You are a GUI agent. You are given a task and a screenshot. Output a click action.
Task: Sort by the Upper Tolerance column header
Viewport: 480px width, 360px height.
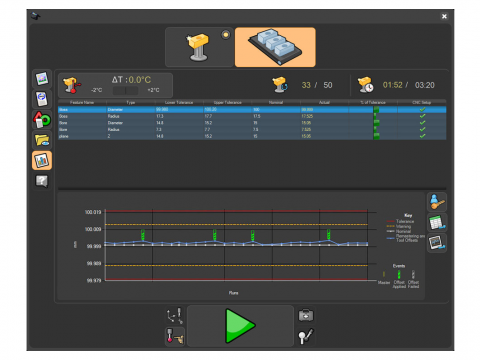tap(228, 102)
